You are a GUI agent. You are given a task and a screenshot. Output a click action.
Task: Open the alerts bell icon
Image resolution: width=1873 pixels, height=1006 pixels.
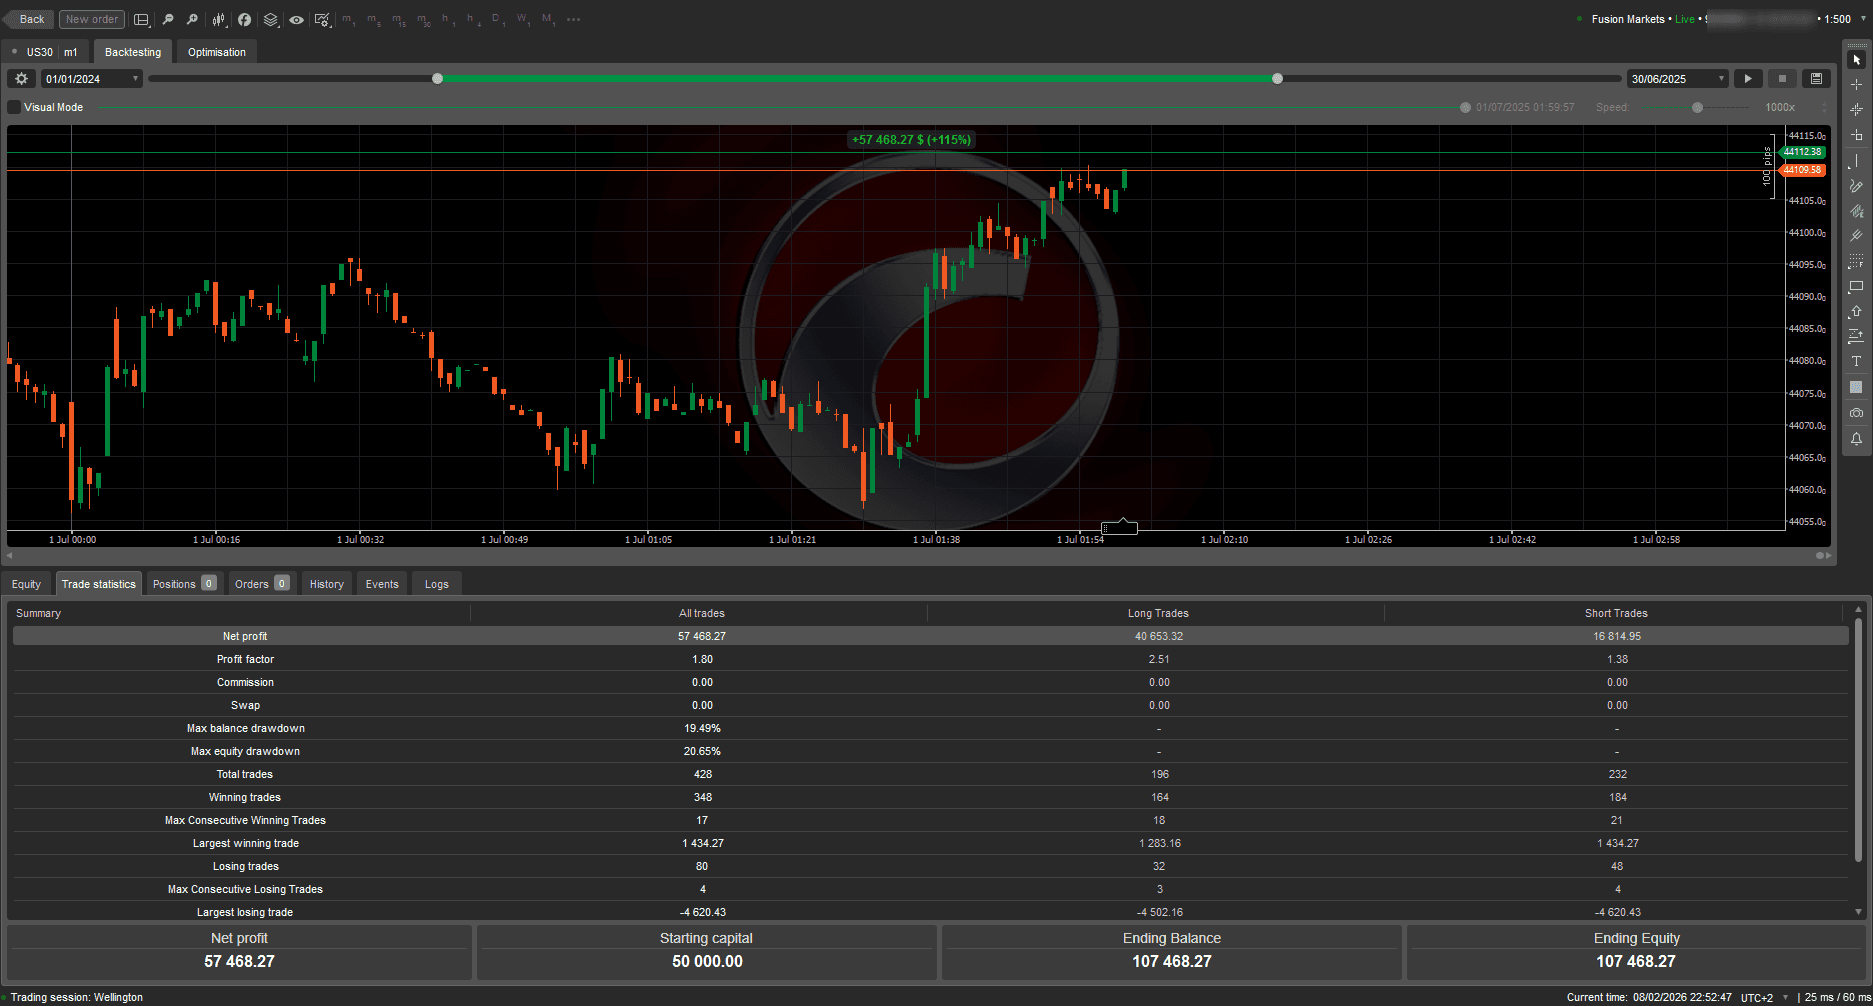(x=1856, y=438)
